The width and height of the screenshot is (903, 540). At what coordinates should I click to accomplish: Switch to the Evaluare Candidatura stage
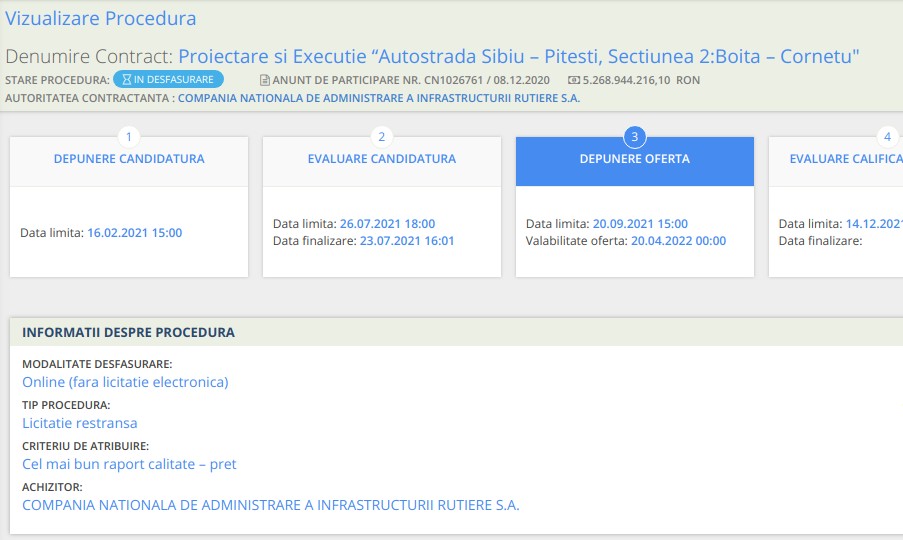382,159
